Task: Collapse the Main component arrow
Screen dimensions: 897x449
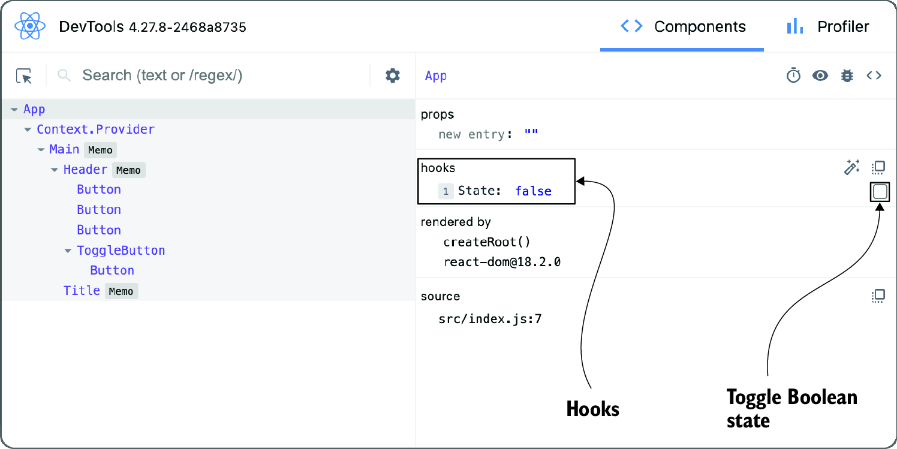Action: [x=41, y=150]
